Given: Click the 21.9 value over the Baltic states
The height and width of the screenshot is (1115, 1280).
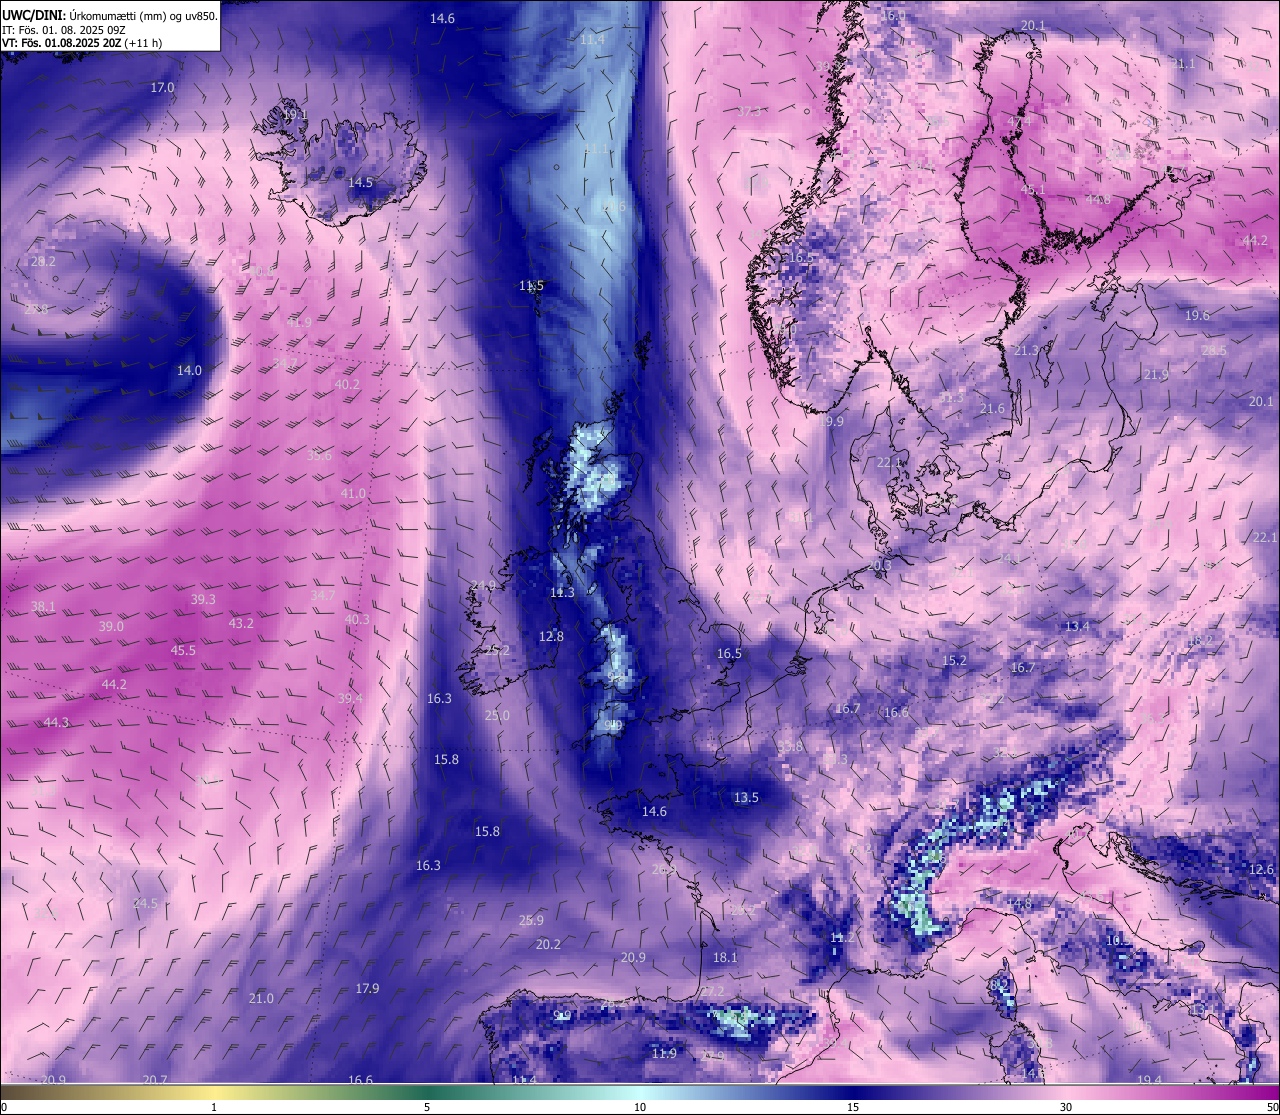Looking at the screenshot, I should [1156, 375].
